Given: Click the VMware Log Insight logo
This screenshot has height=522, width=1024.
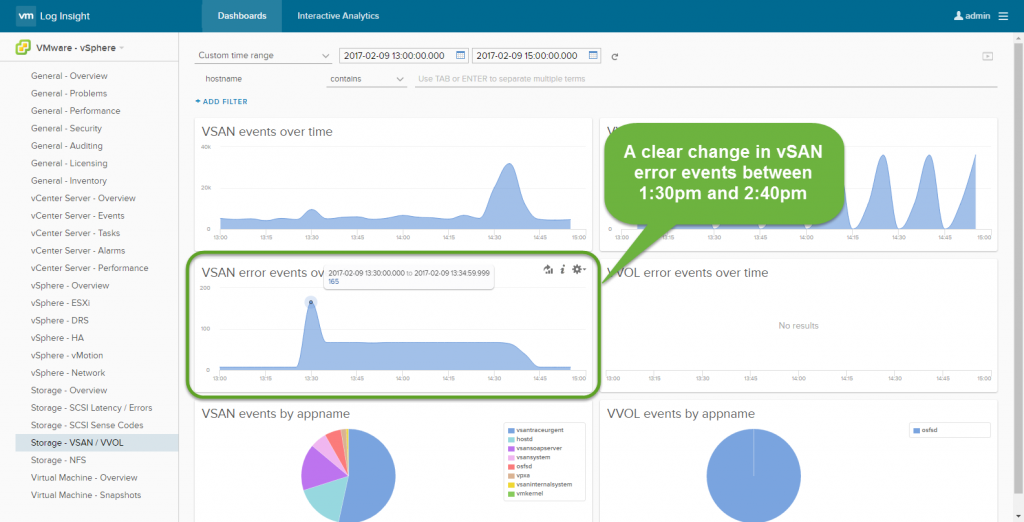Looking at the screenshot, I should pos(50,16).
